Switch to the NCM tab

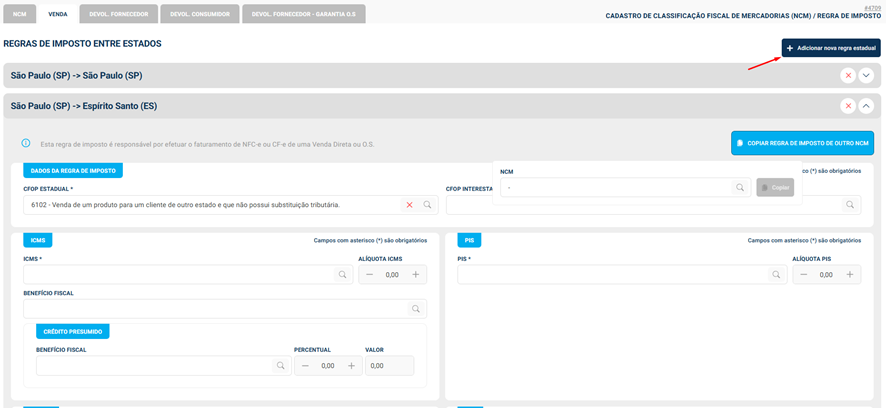(19, 14)
